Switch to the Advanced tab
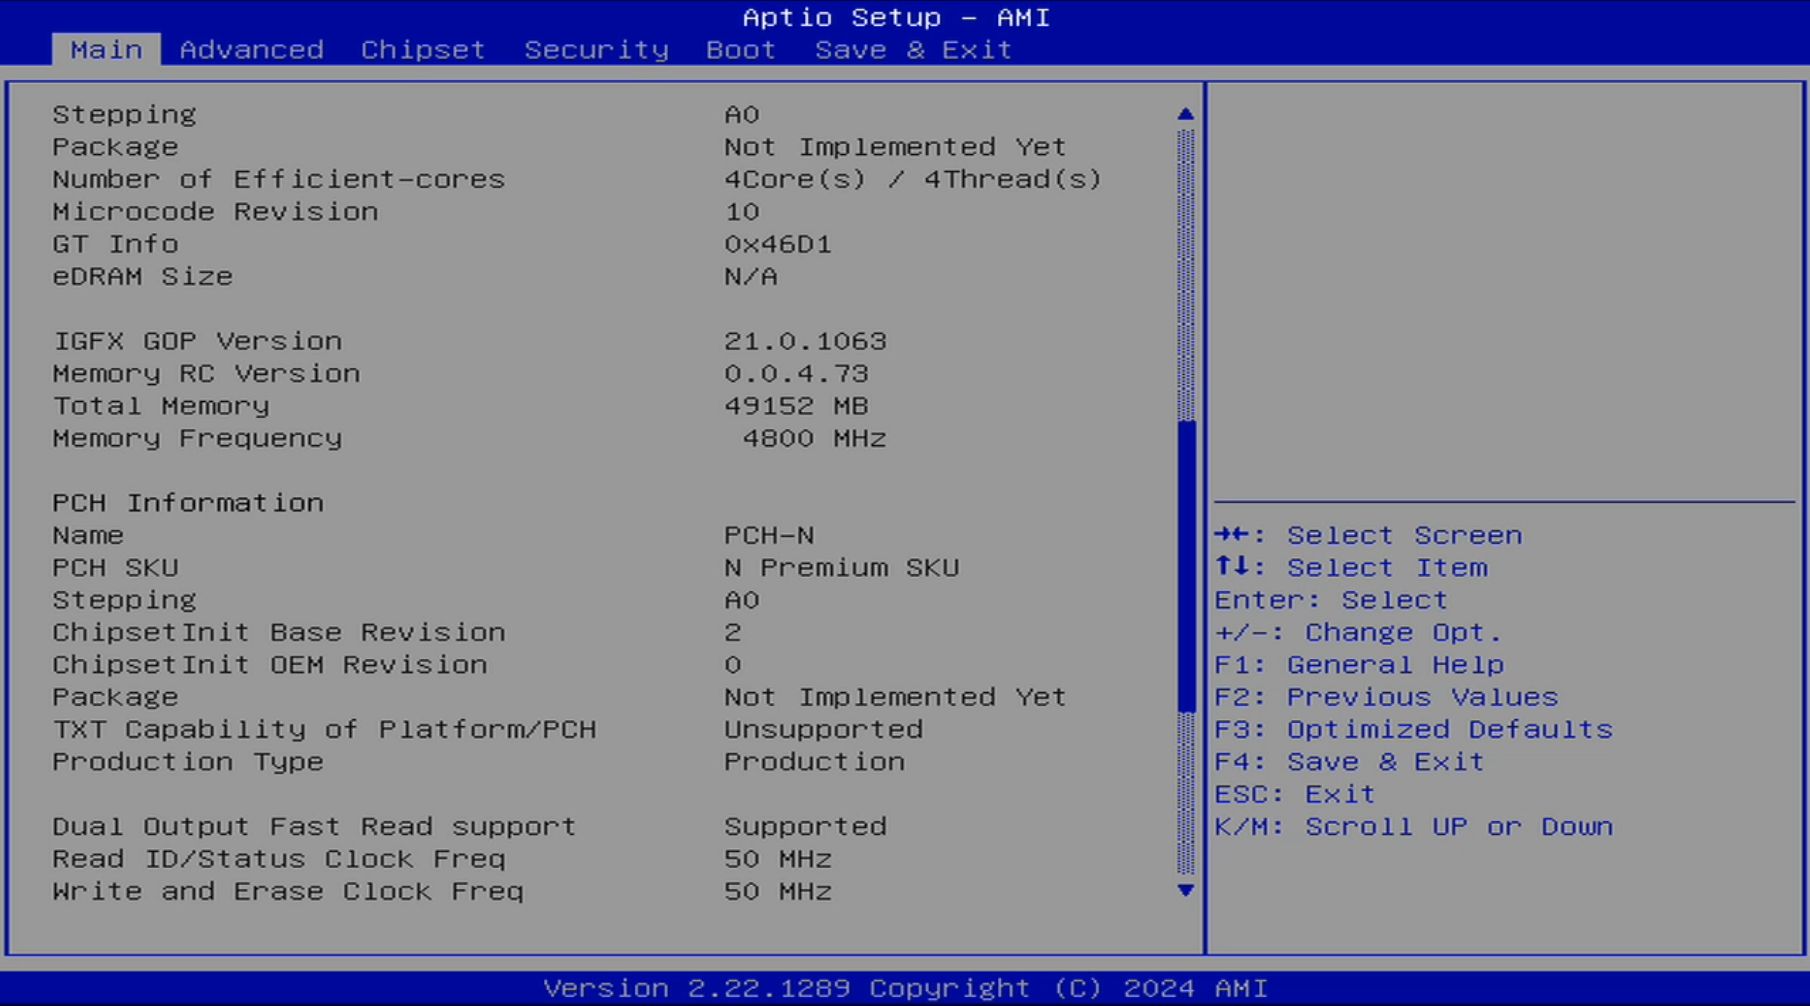This screenshot has height=1006, width=1810. pos(251,49)
